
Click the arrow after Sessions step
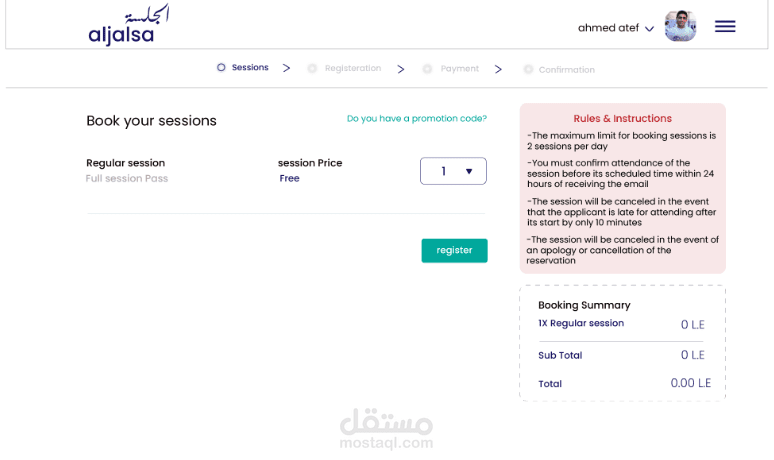click(286, 68)
